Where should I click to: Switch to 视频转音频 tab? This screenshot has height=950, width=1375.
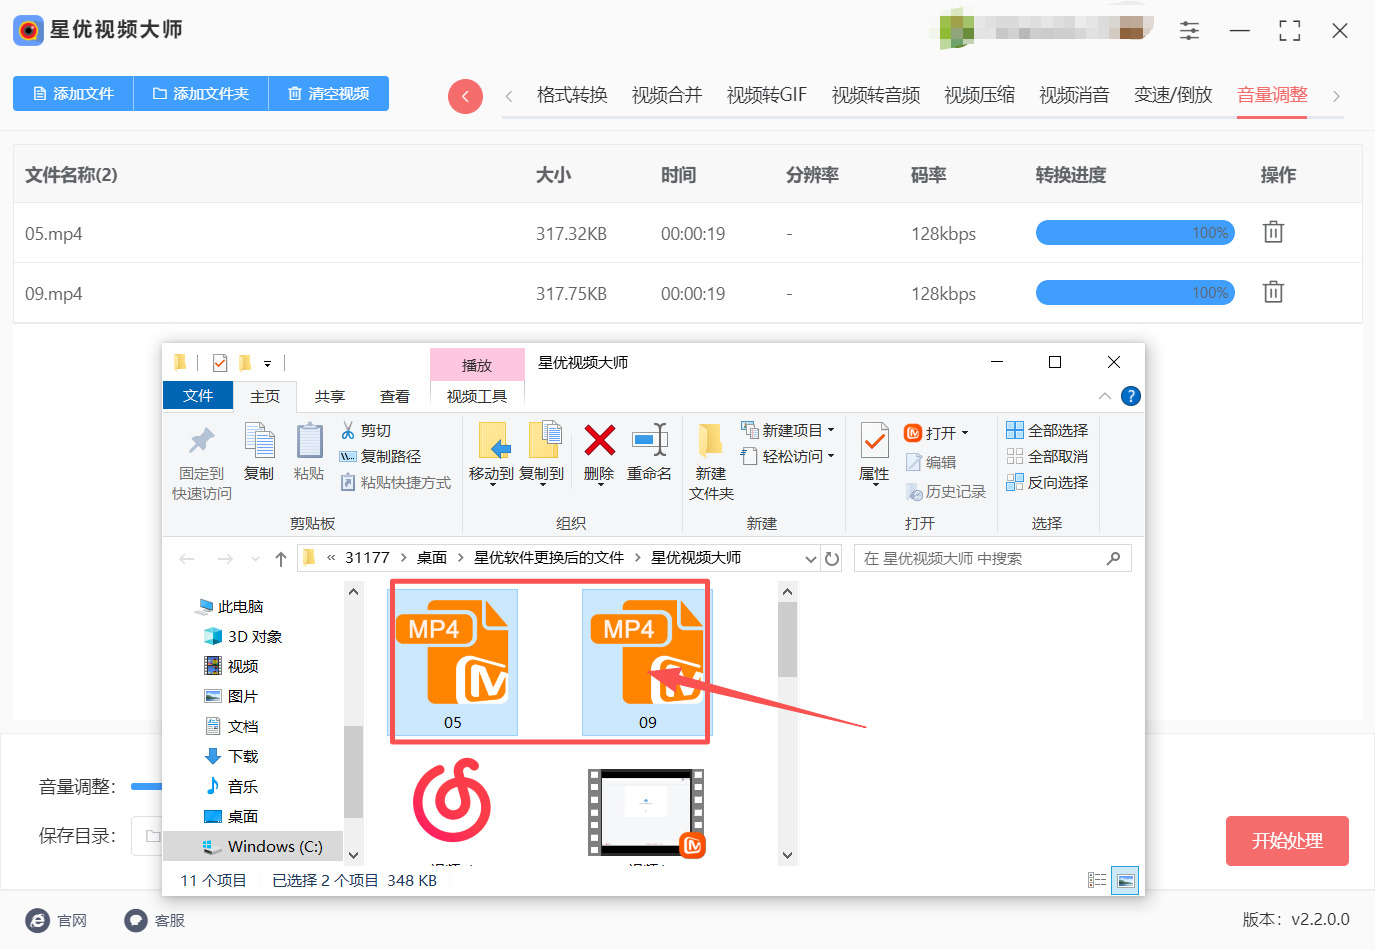[x=876, y=95]
